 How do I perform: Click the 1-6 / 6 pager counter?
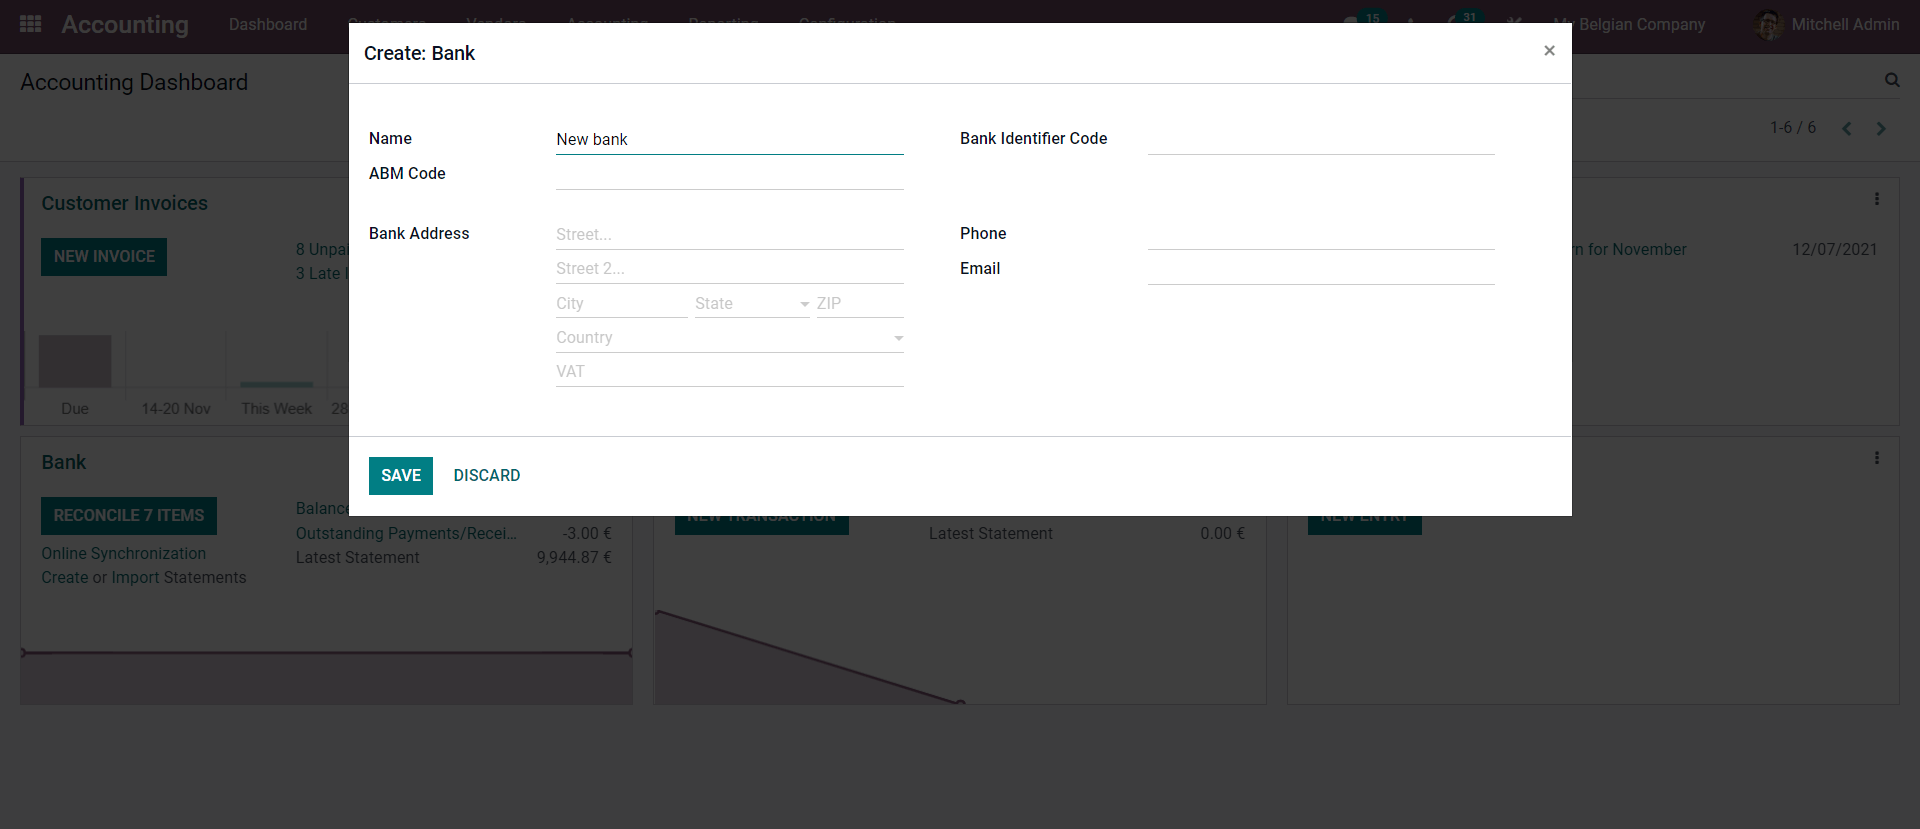click(1793, 128)
